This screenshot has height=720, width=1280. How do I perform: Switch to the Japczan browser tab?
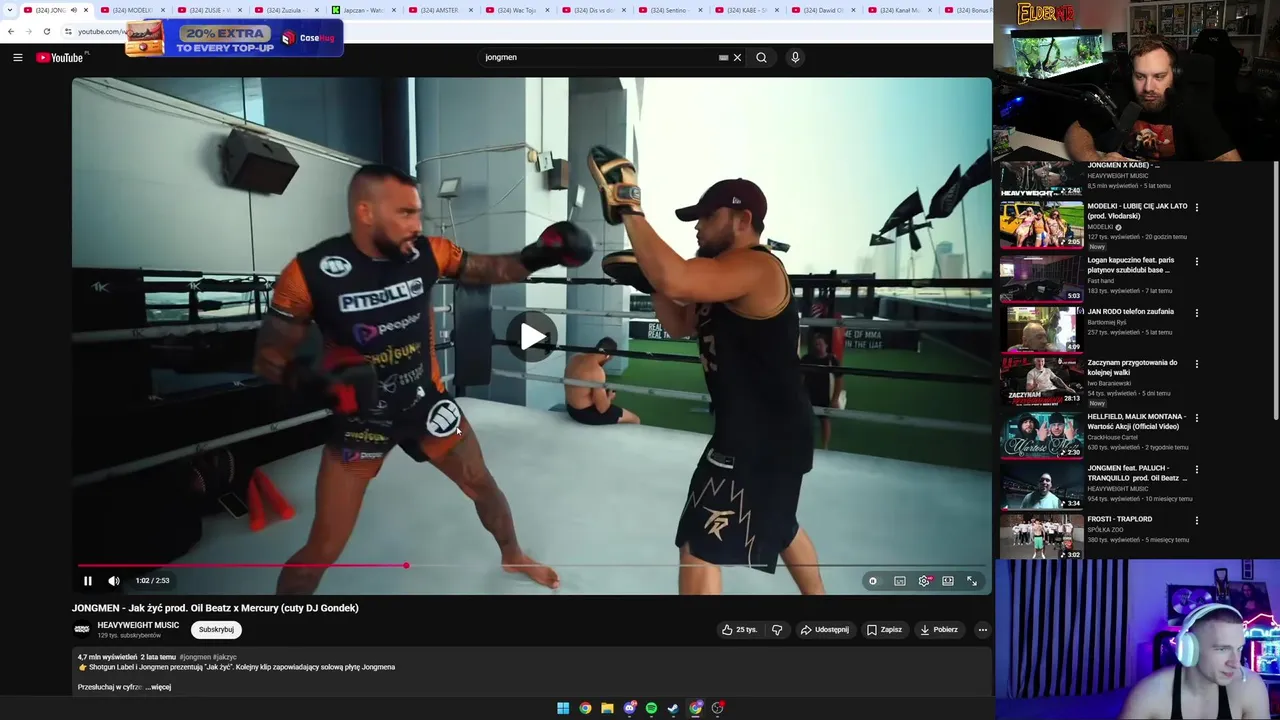tap(363, 10)
